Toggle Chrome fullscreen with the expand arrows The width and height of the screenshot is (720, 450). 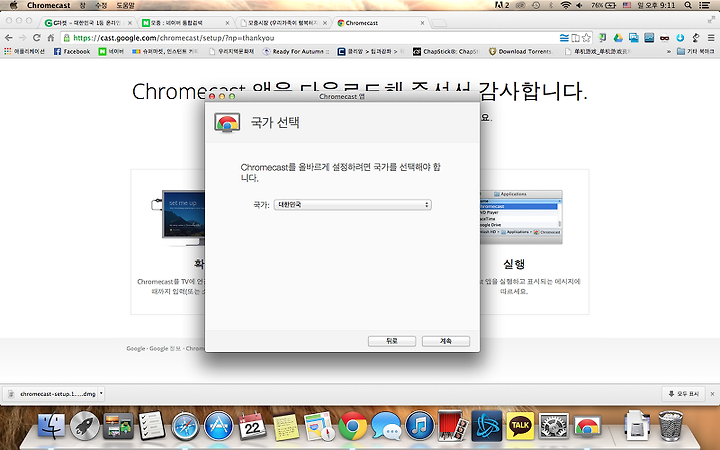(x=711, y=20)
